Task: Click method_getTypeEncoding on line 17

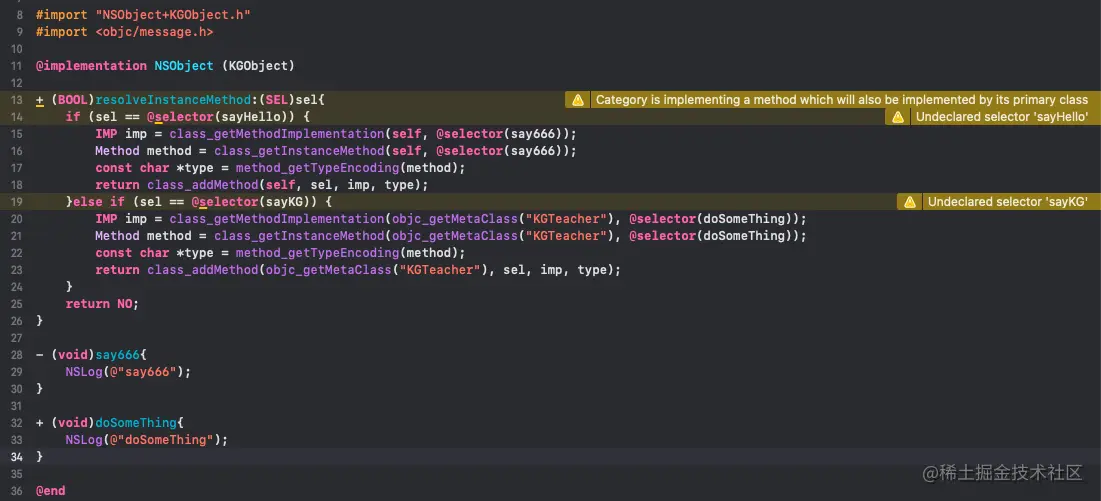Action: click(317, 168)
